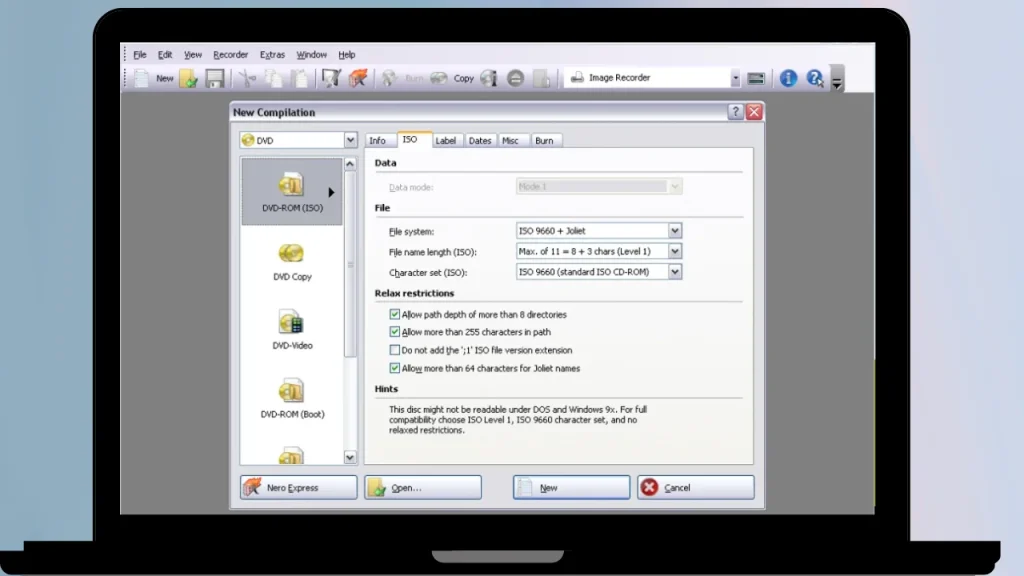Image resolution: width=1024 pixels, height=576 pixels.
Task: Click the compilation list scrollbar thumb
Action: click(350, 264)
